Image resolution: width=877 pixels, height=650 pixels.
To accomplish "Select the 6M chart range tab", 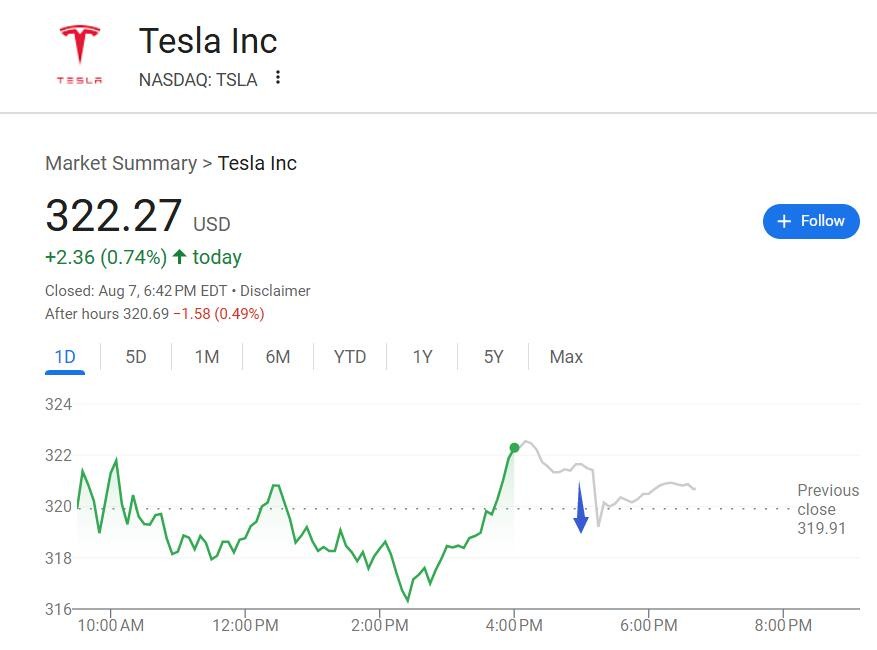I will pyautogui.click(x=278, y=357).
